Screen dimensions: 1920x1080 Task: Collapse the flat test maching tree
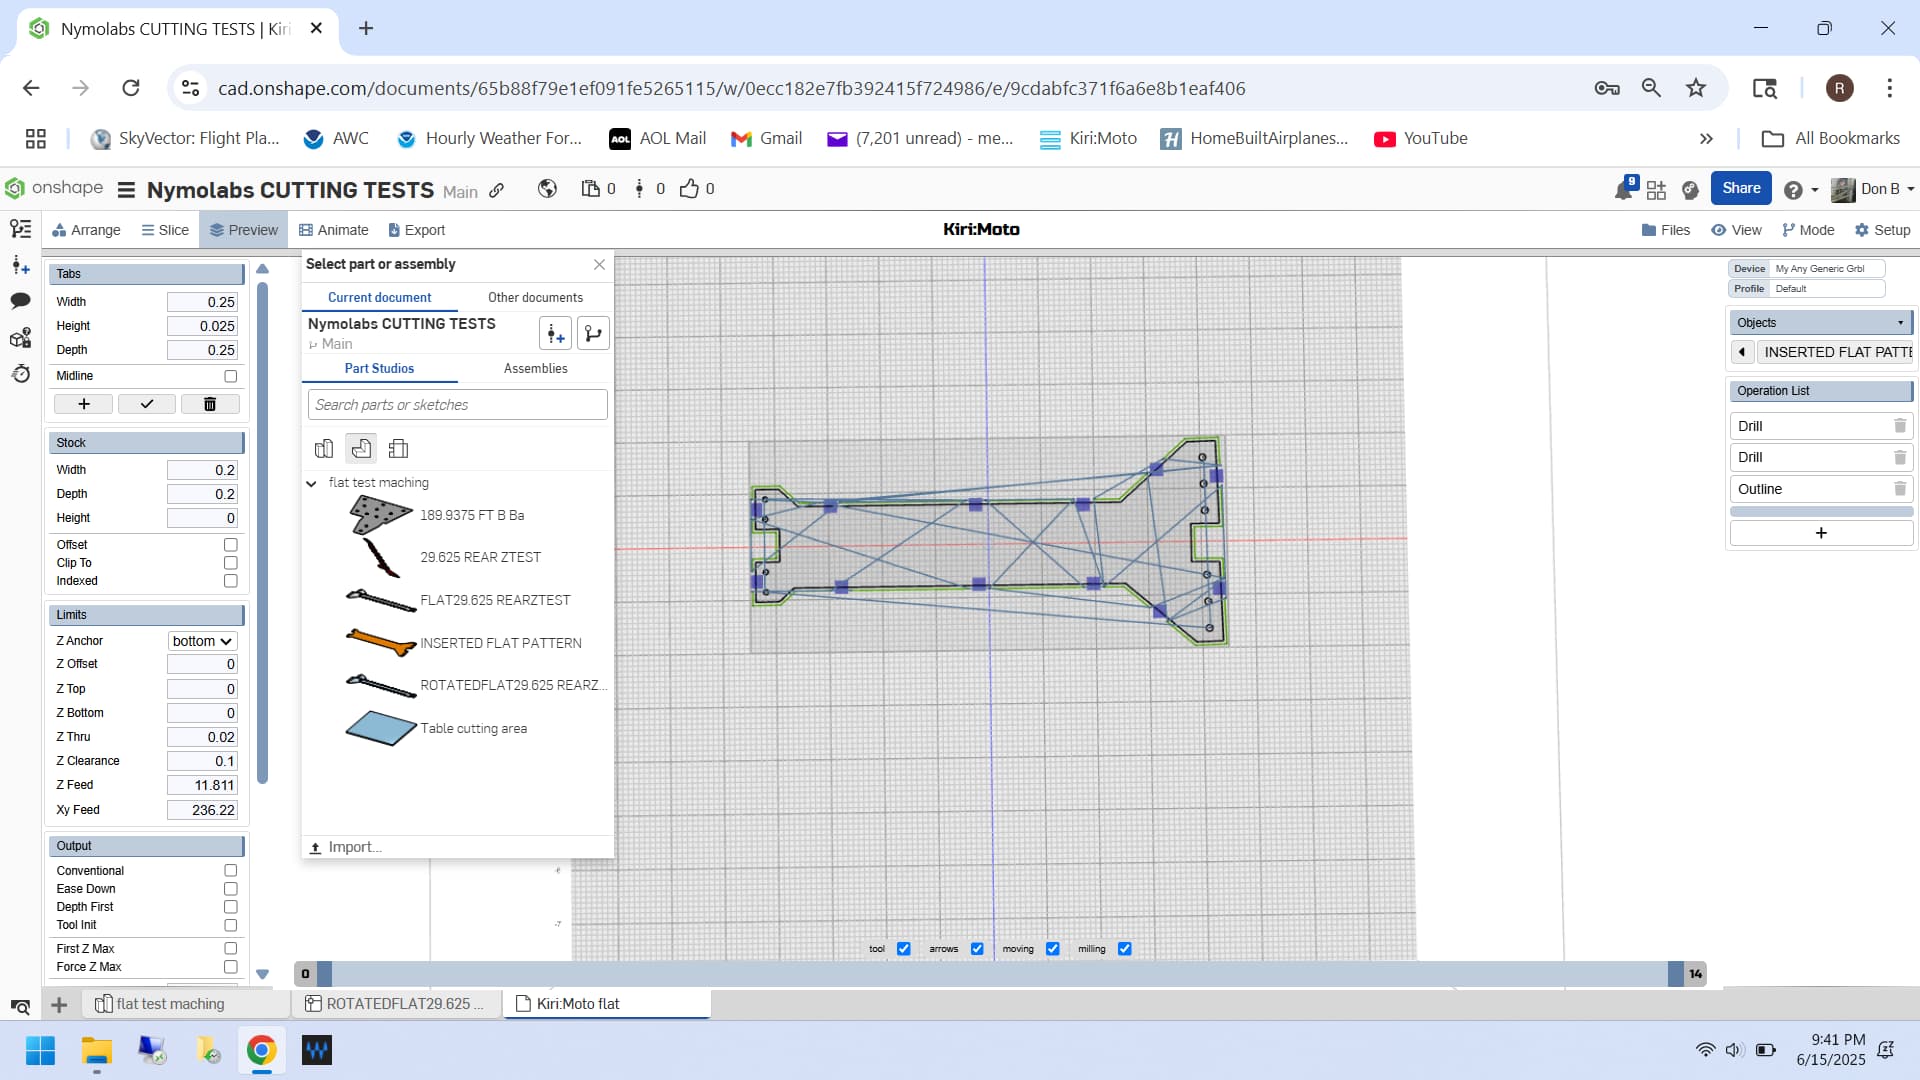pyautogui.click(x=311, y=483)
